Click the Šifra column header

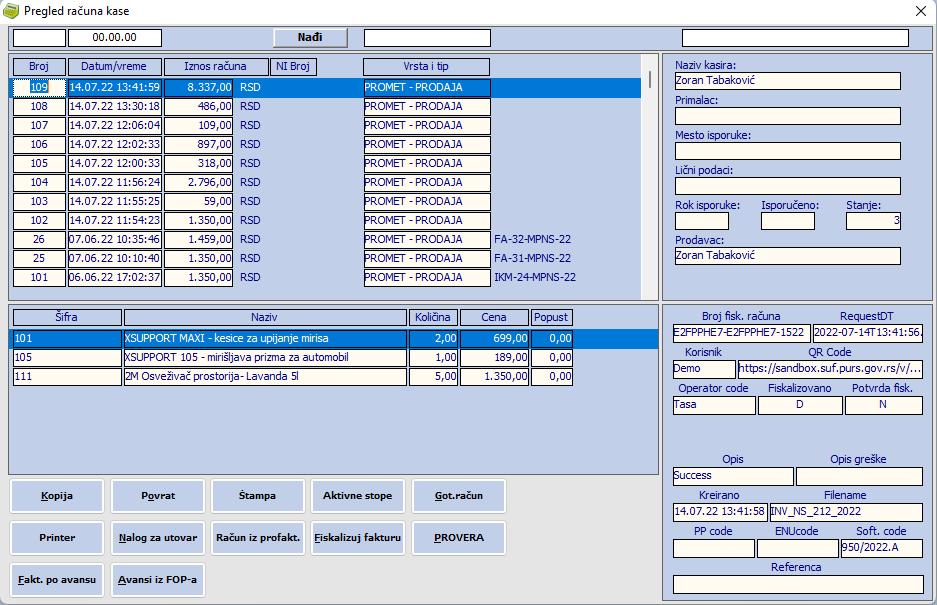point(66,317)
